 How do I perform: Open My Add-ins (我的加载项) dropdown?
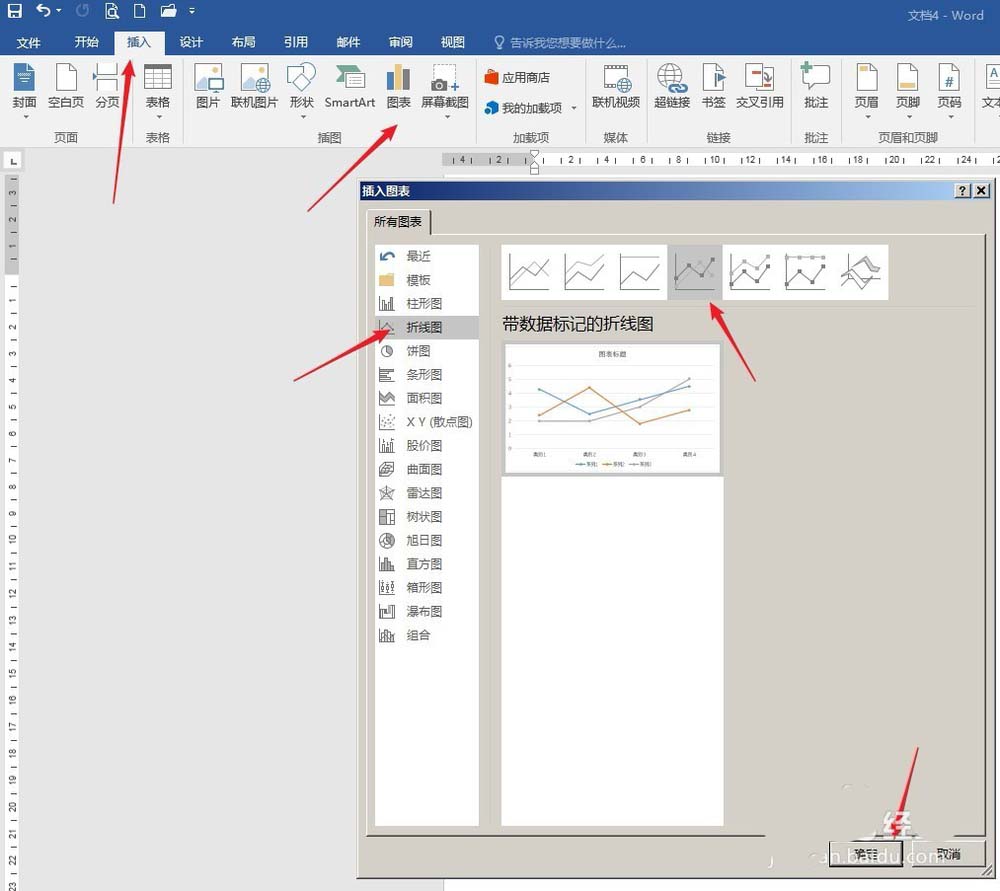[573, 108]
